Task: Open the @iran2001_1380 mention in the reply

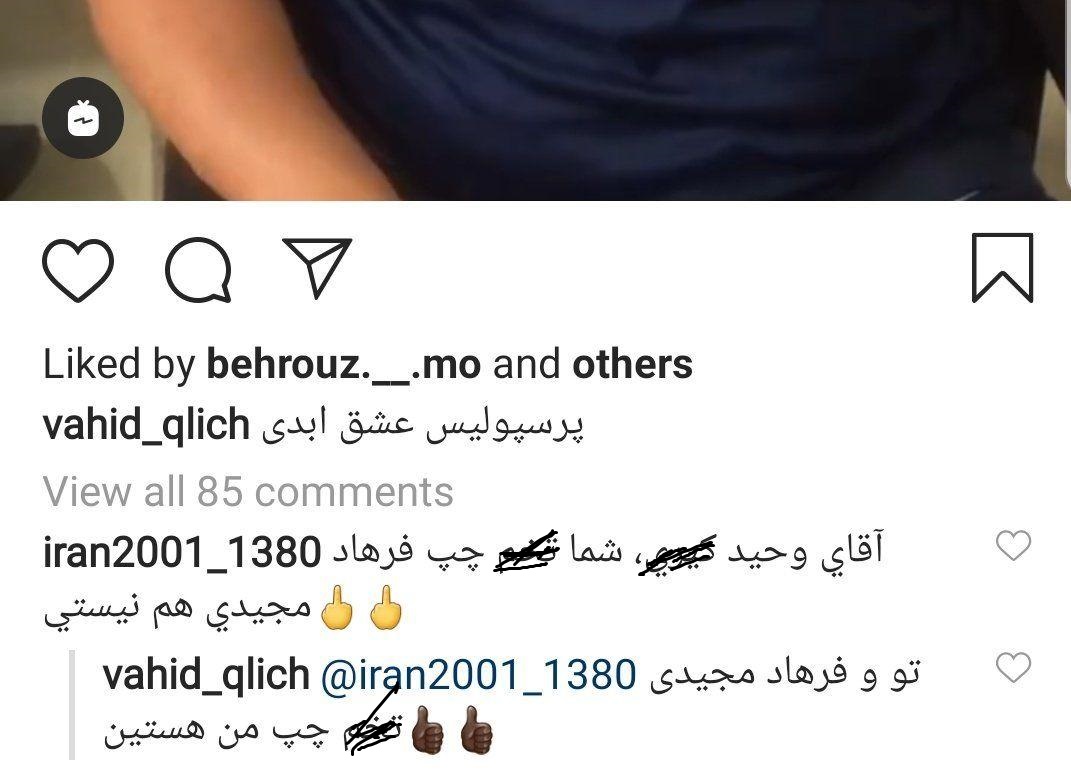Action: pos(478,675)
